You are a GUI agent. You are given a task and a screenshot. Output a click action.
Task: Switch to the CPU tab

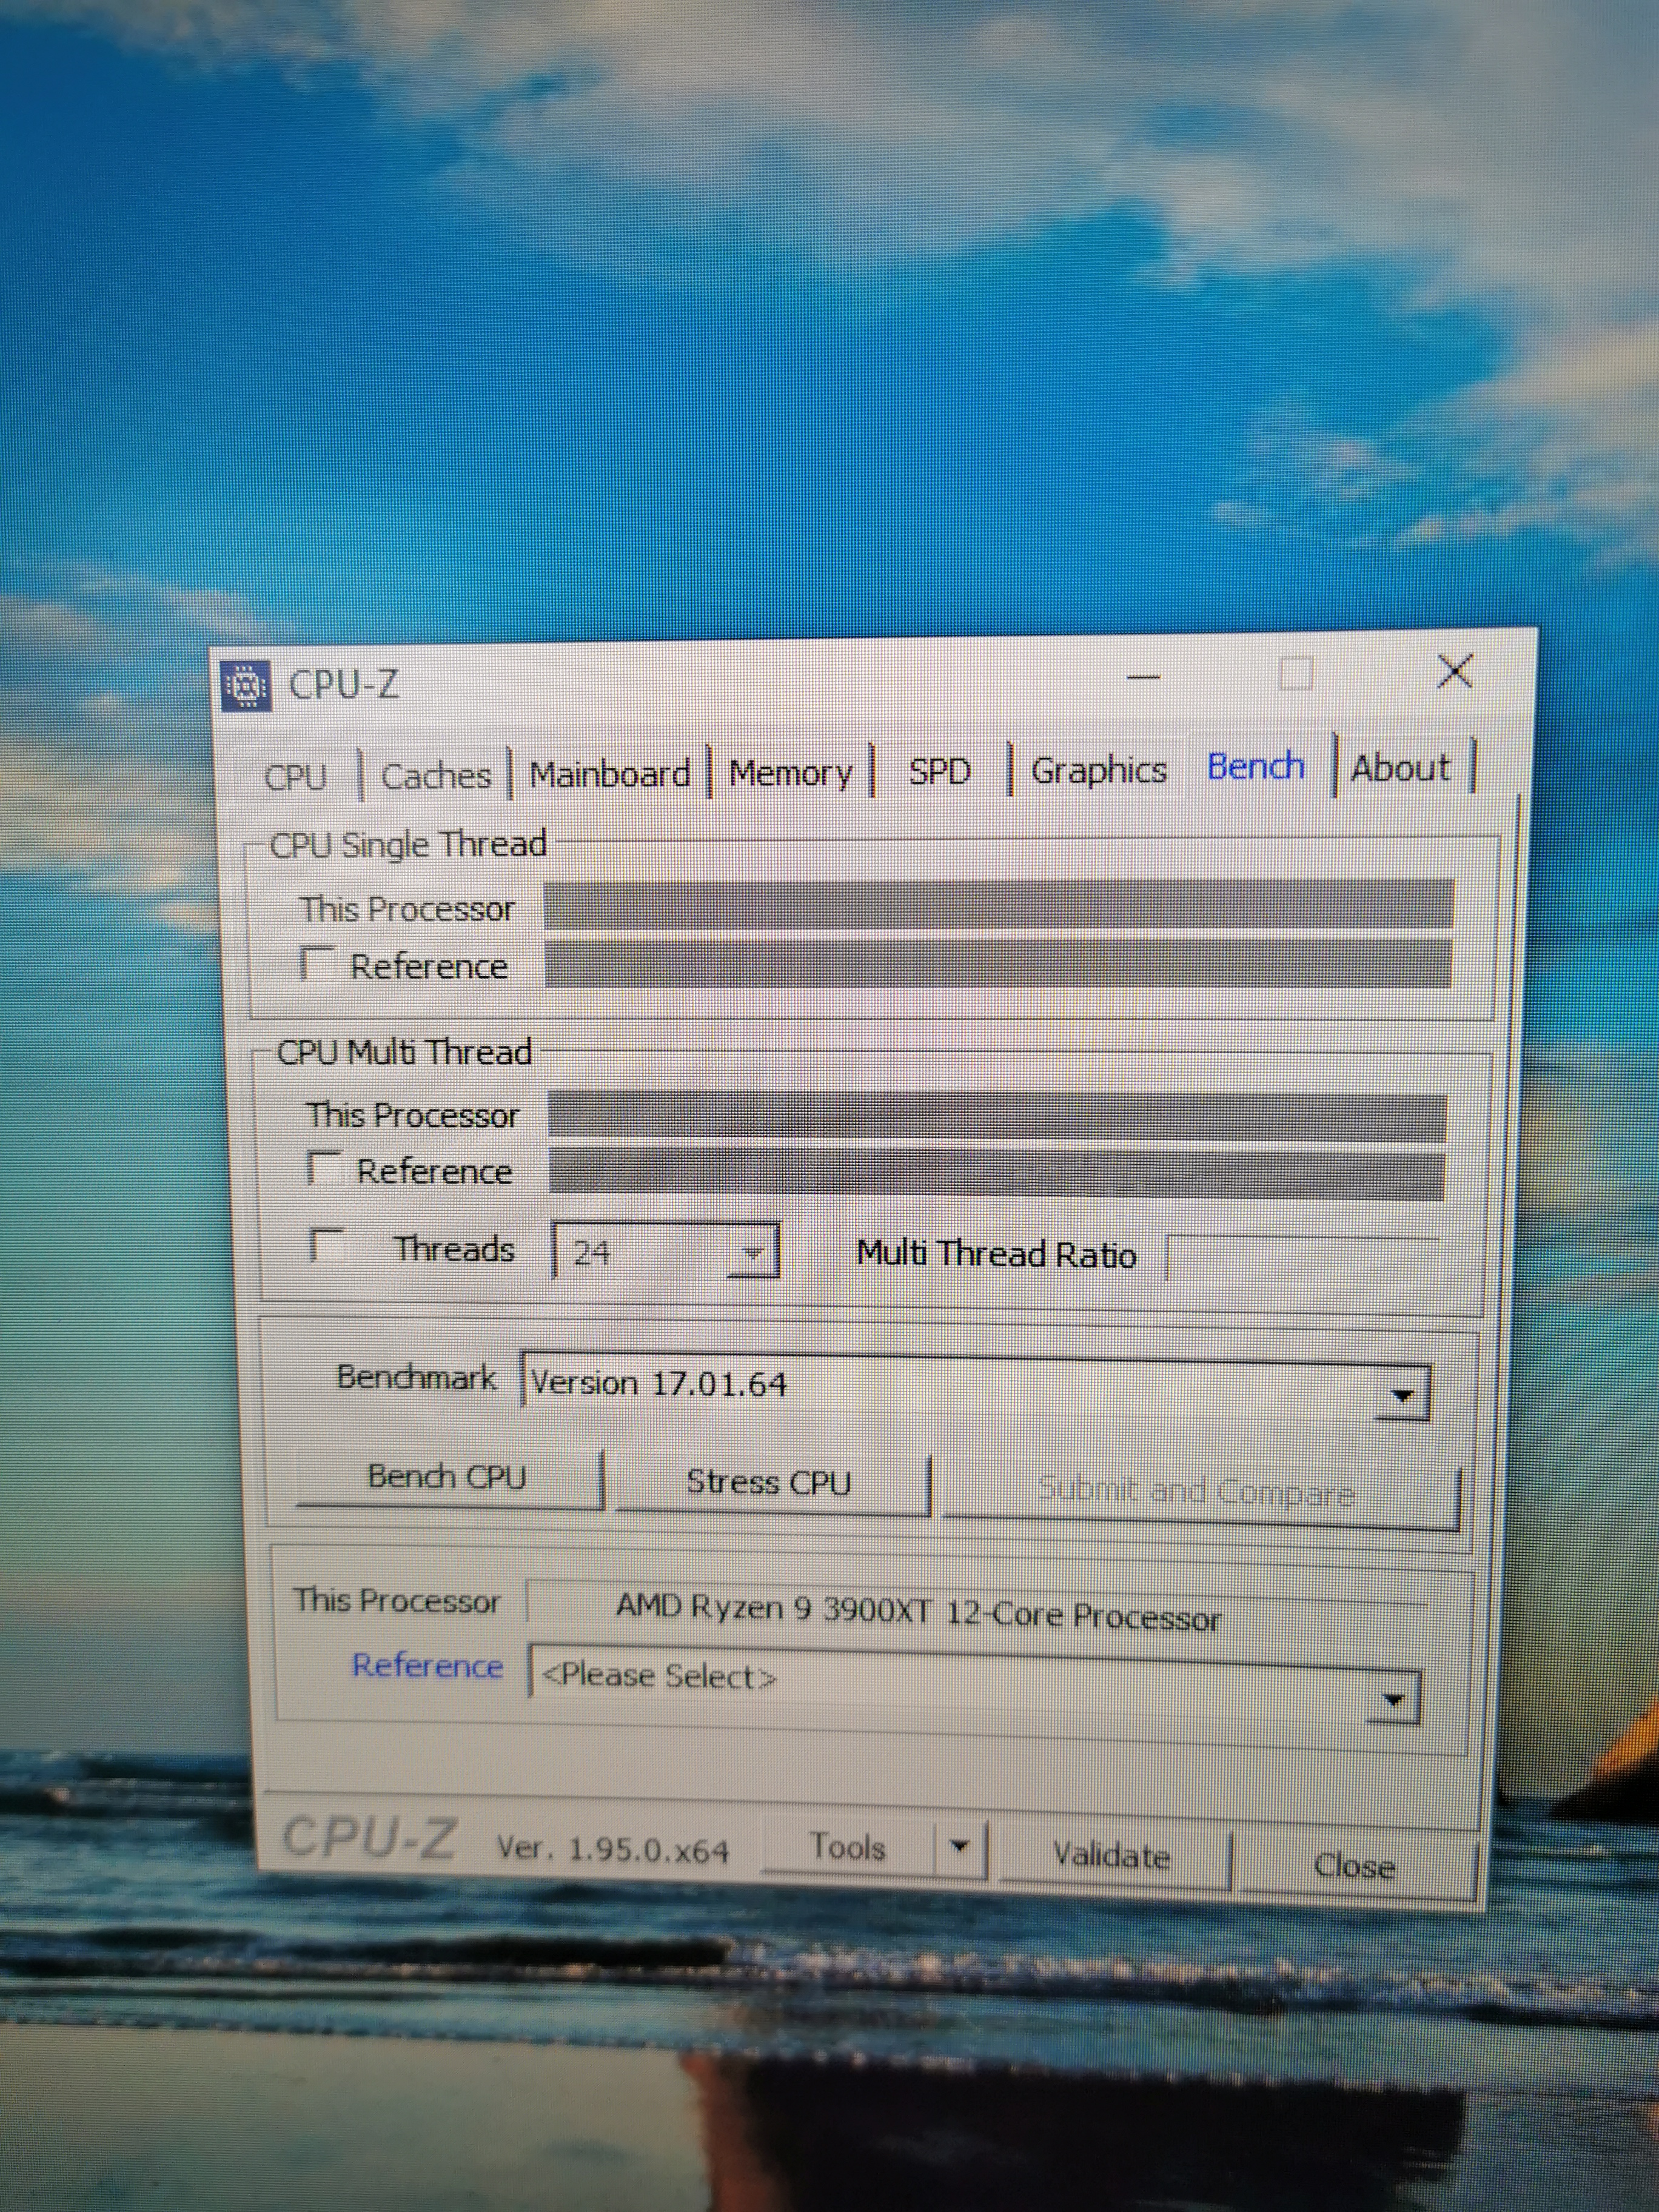tap(295, 777)
